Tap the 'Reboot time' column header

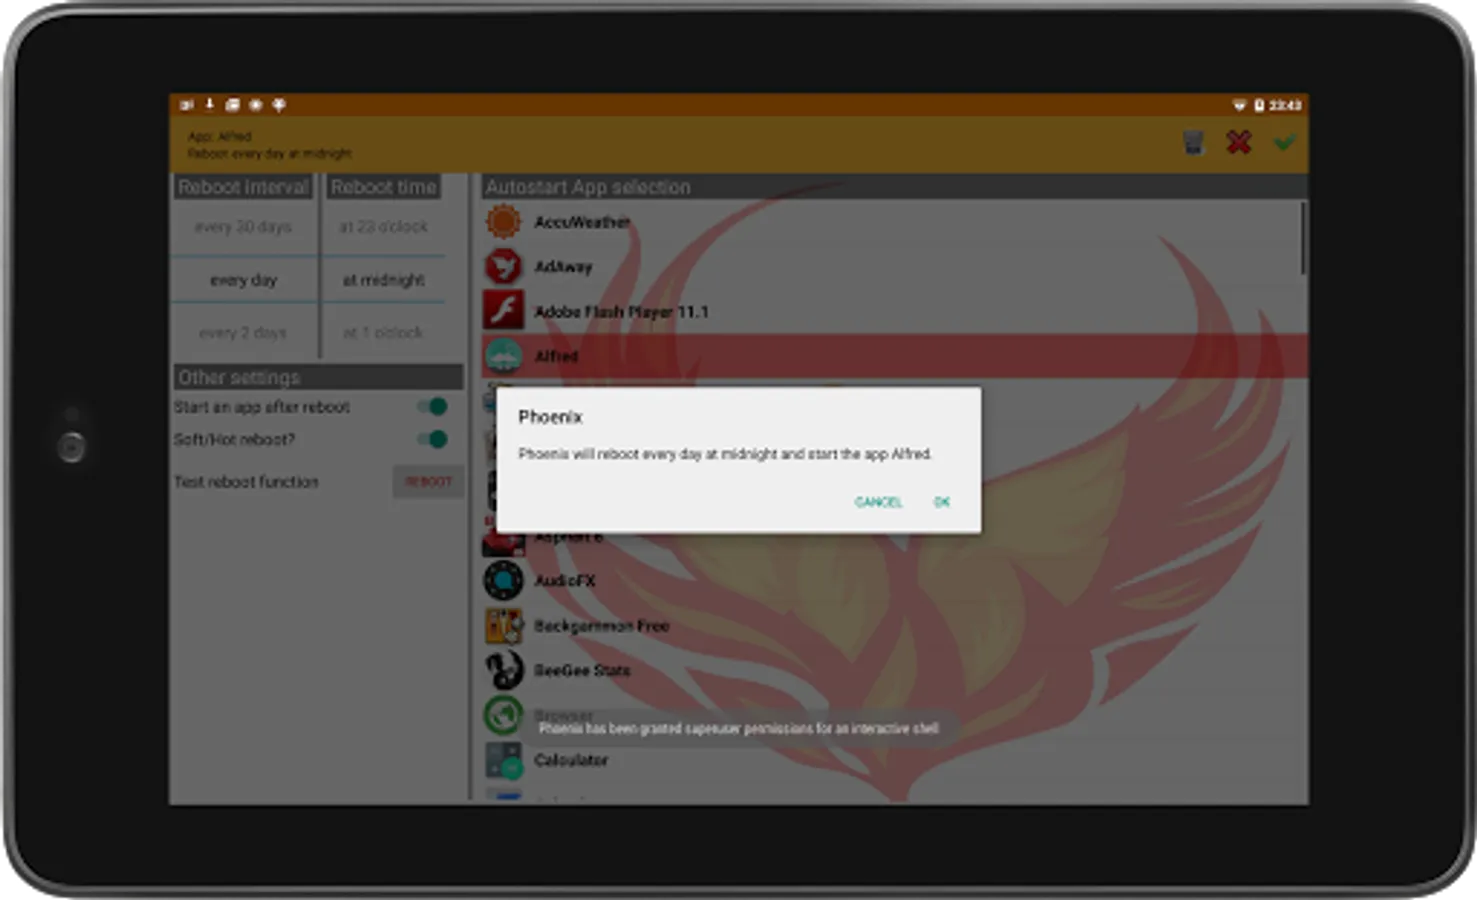[383, 187]
